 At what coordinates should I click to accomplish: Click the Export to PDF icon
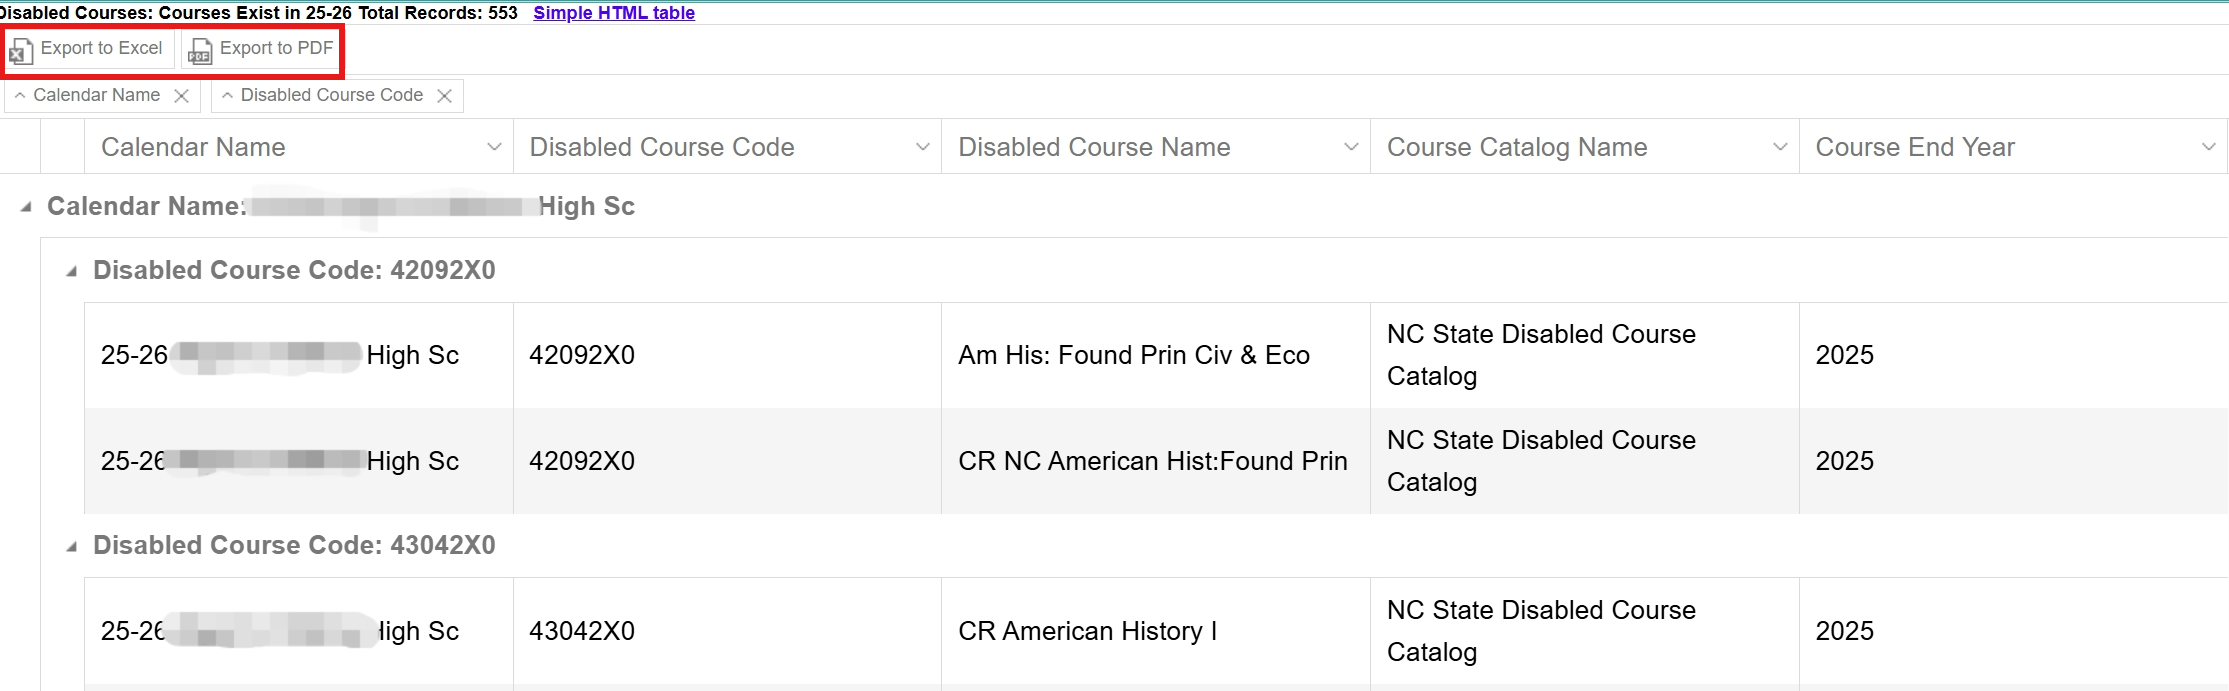[200, 50]
